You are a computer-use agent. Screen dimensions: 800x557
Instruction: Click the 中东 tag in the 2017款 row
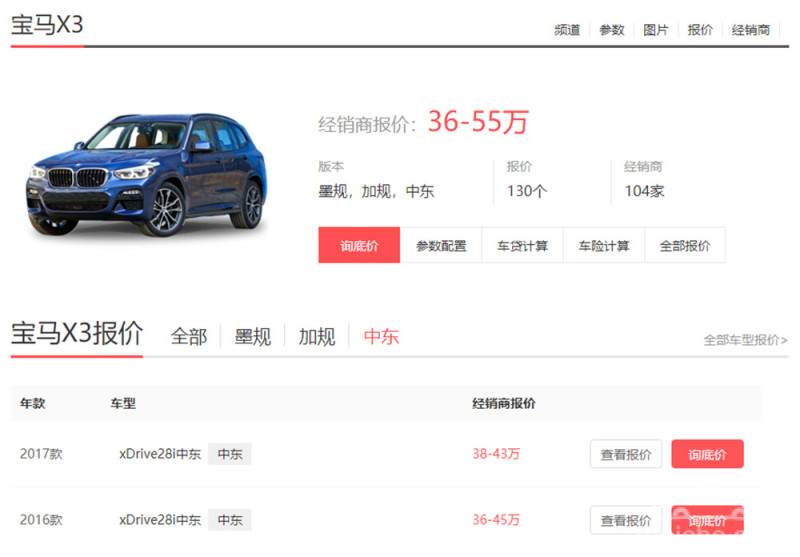tap(230, 453)
